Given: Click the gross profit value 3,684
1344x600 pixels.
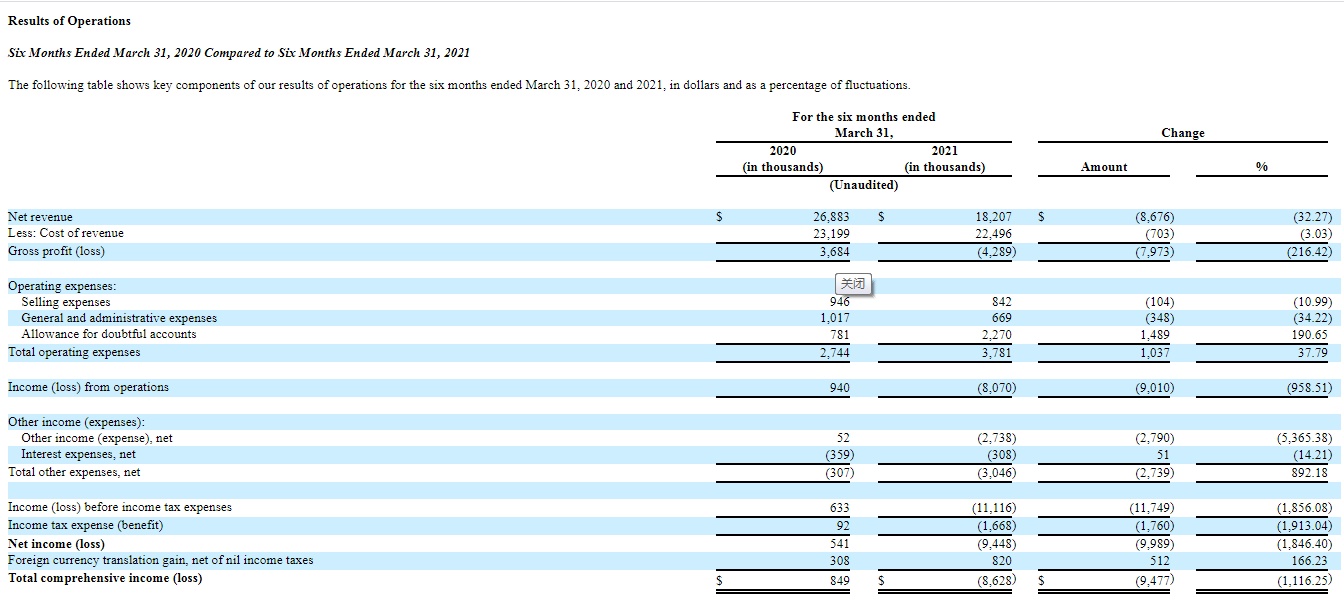Looking at the screenshot, I should coord(835,251).
